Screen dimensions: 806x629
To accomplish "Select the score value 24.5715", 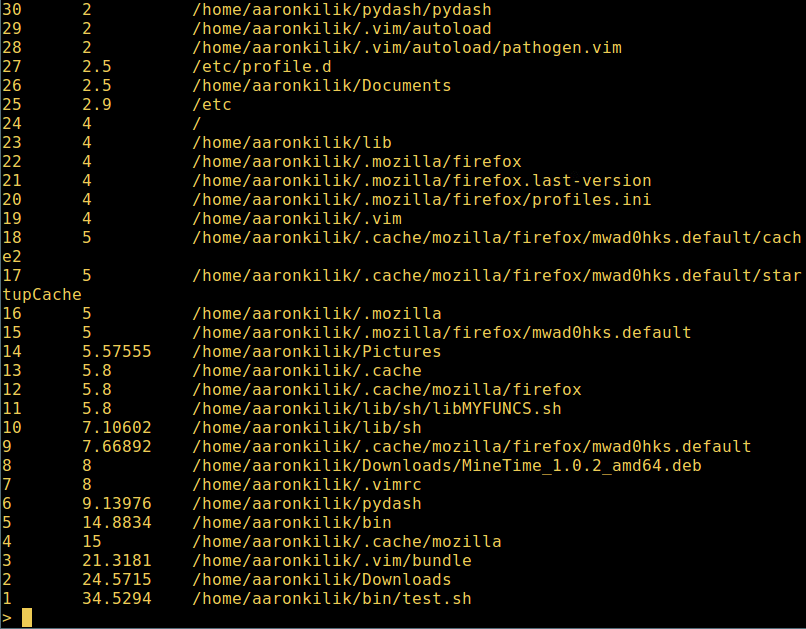I will click(117, 580).
